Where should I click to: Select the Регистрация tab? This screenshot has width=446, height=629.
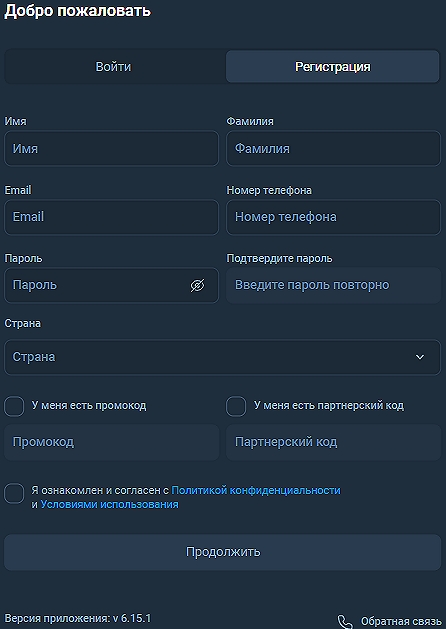pyautogui.click(x=333, y=67)
